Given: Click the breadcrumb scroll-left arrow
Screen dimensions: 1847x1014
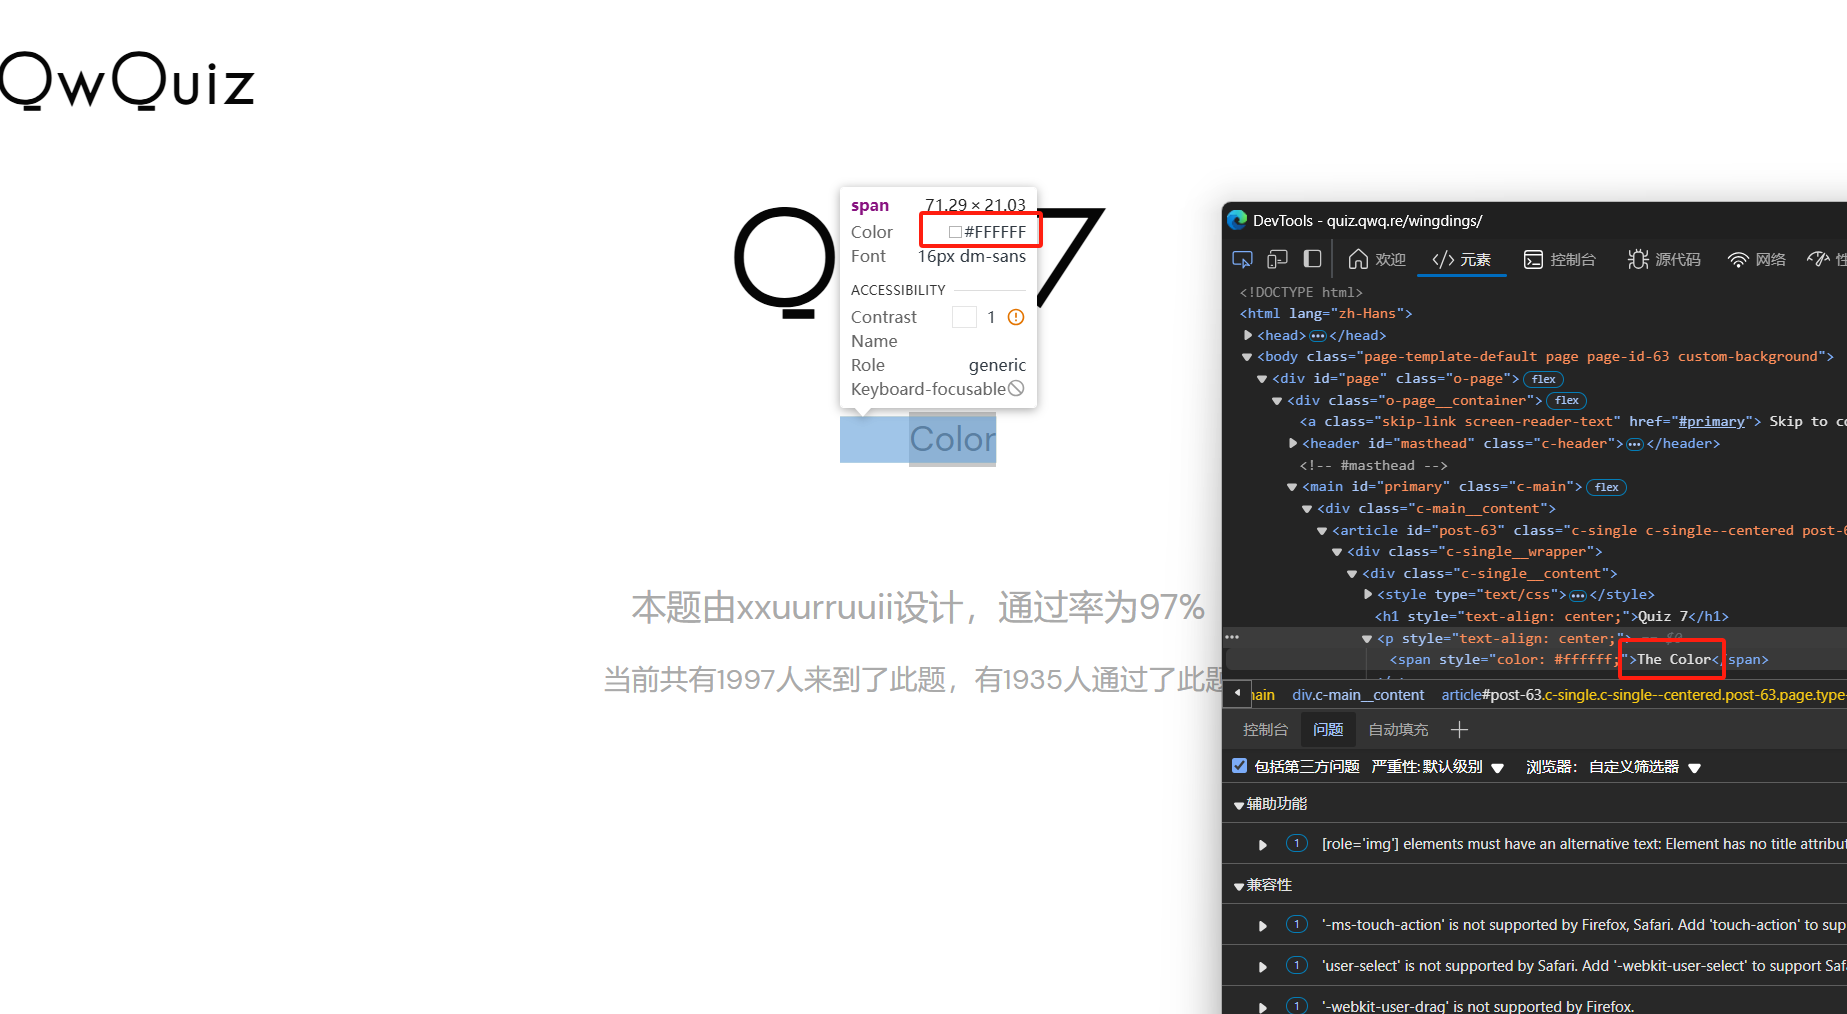Looking at the screenshot, I should (x=1237, y=693).
